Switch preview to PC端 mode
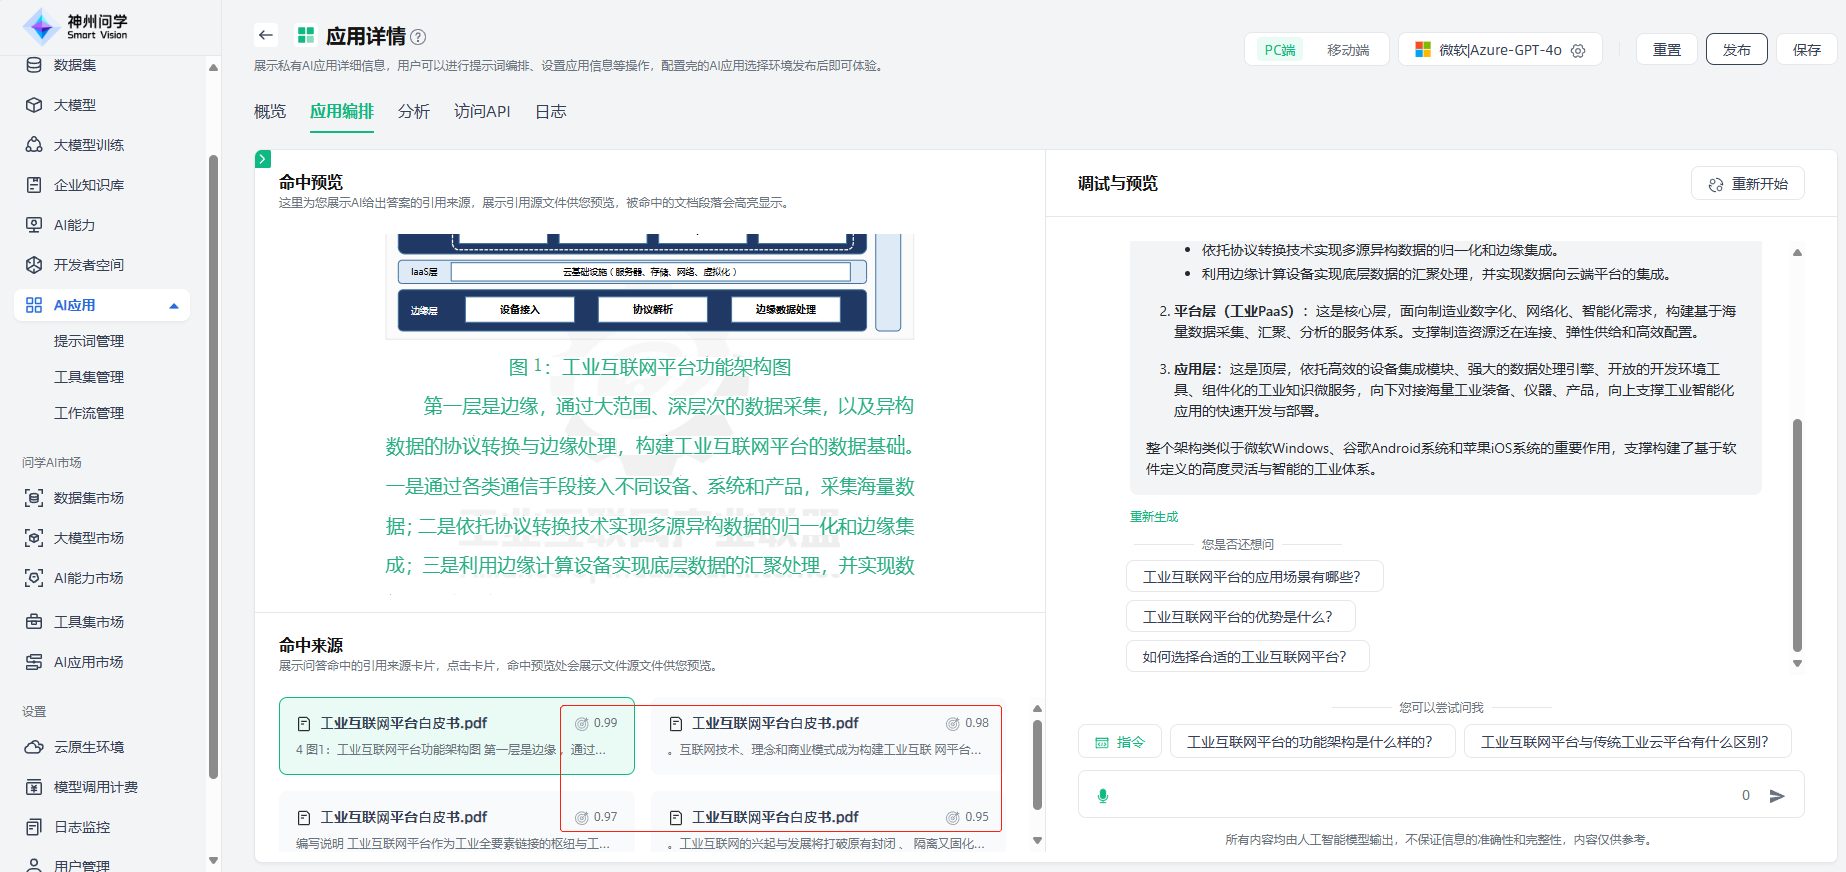 1279,50
